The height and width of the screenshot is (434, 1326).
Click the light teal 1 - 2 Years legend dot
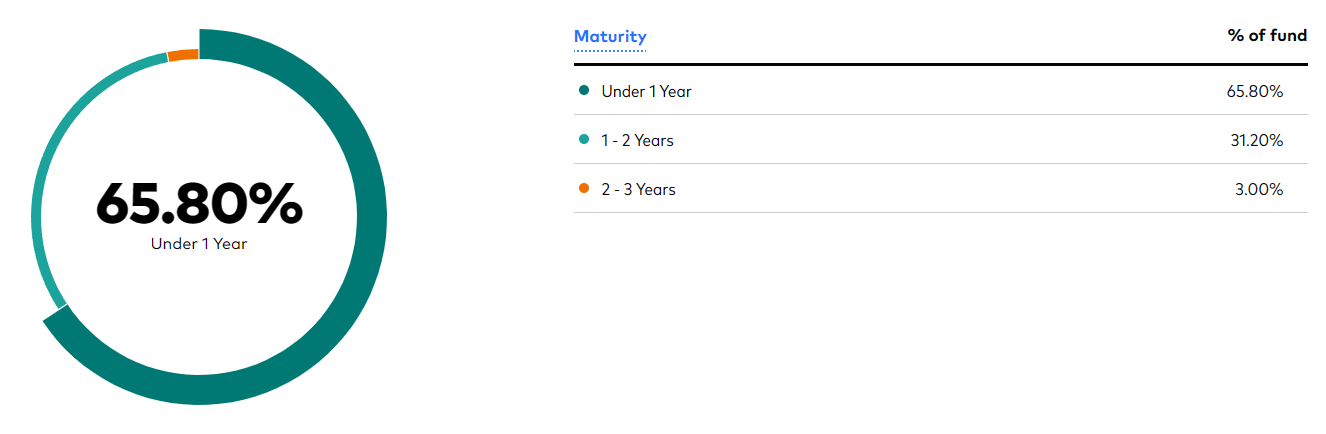pos(584,139)
